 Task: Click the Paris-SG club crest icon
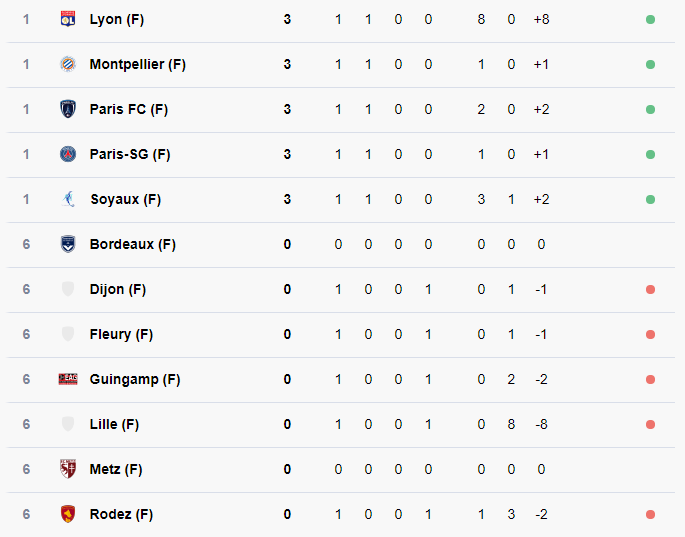pos(68,154)
